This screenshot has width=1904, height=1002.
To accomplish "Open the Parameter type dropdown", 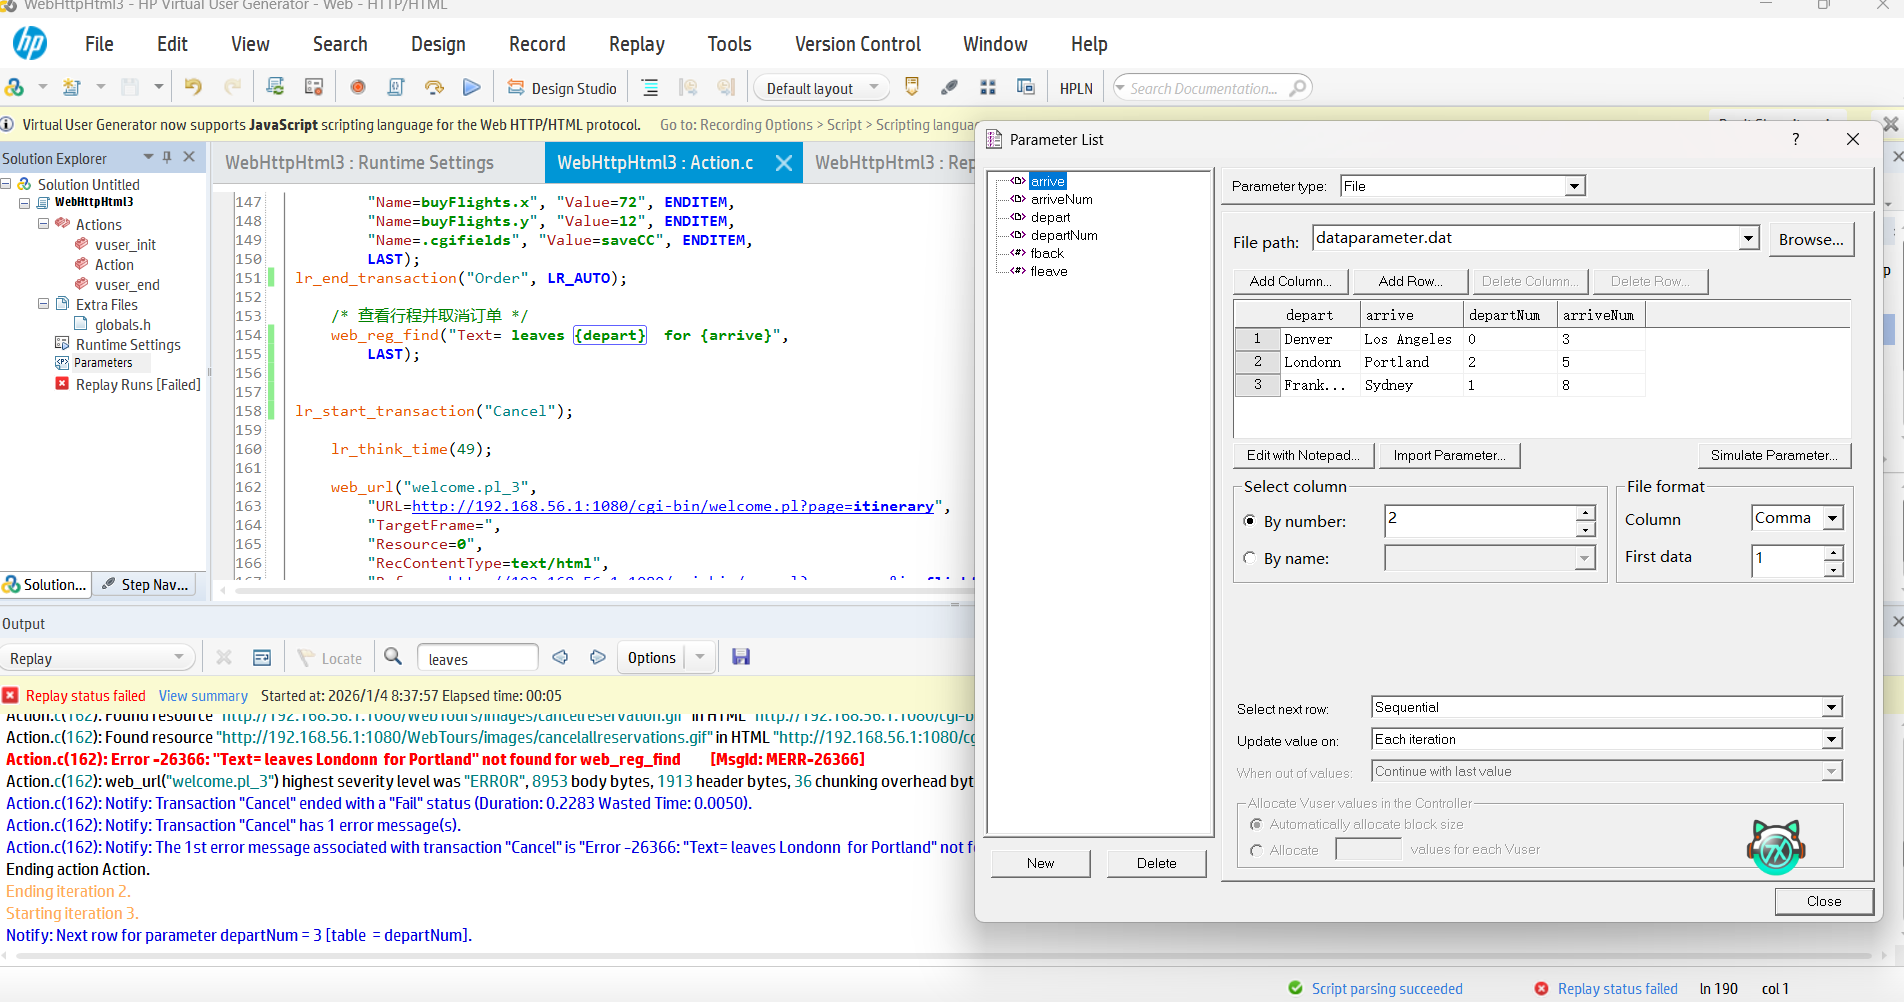I will (x=1574, y=186).
